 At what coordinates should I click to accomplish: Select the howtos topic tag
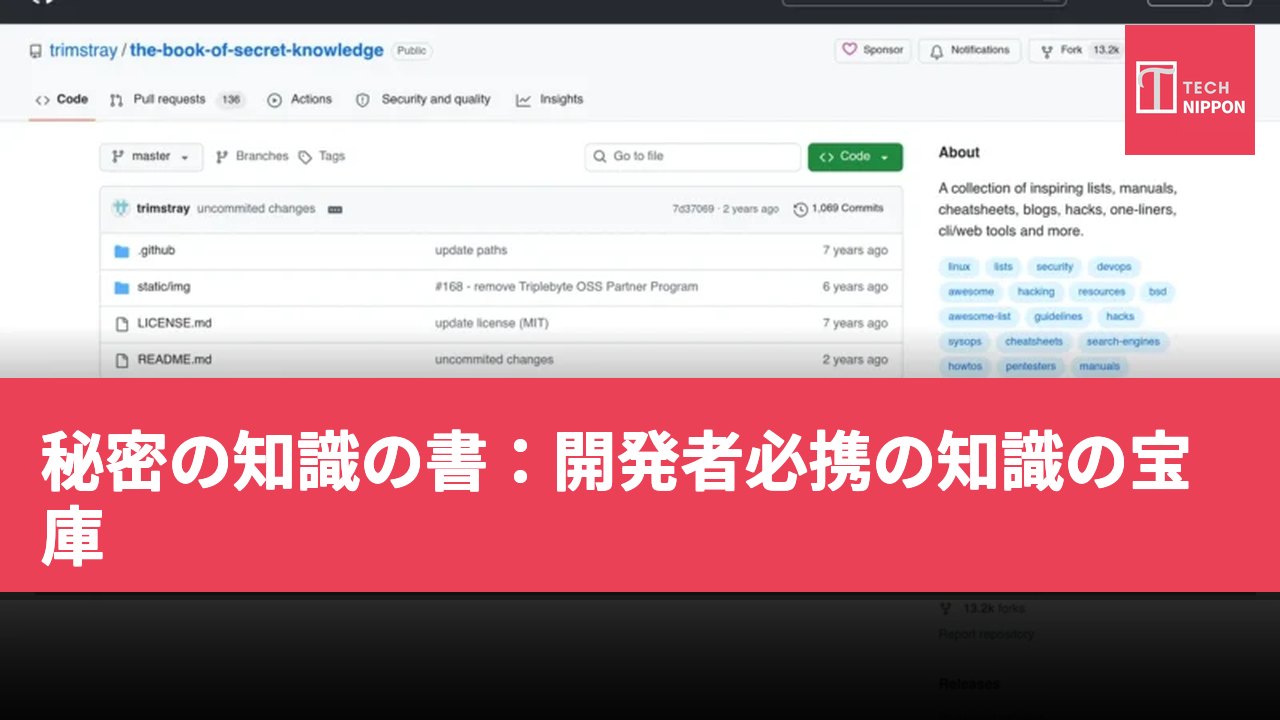pos(965,367)
